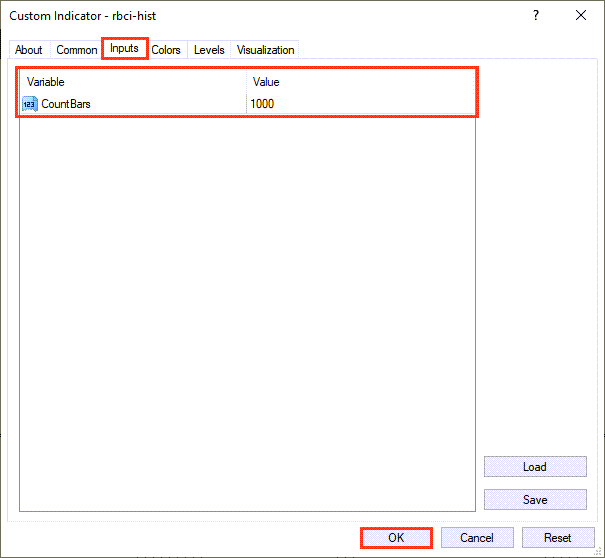Switch to the About tab
The height and width of the screenshot is (558, 605).
pos(29,50)
